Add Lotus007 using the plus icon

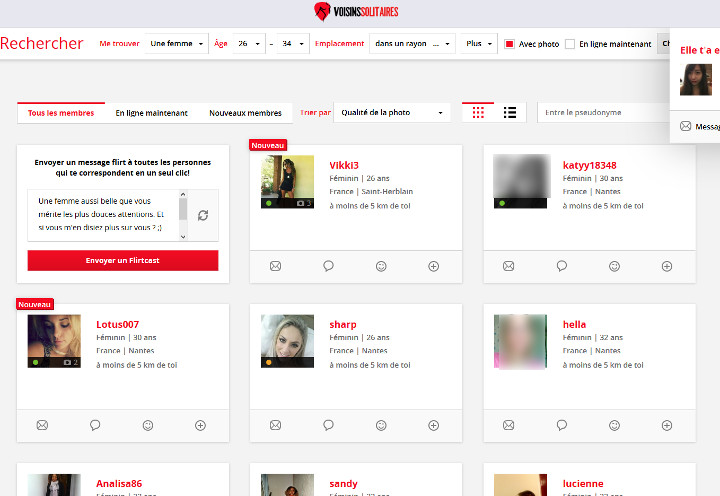pyautogui.click(x=200, y=426)
